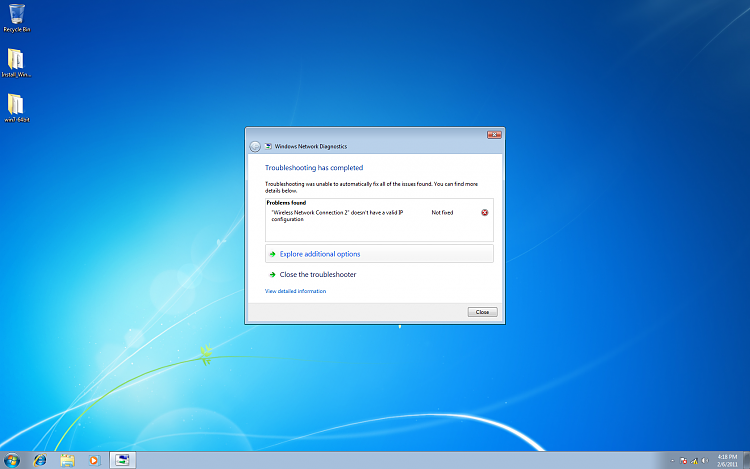Click Windows Network Diagnostics title icon

(268, 146)
